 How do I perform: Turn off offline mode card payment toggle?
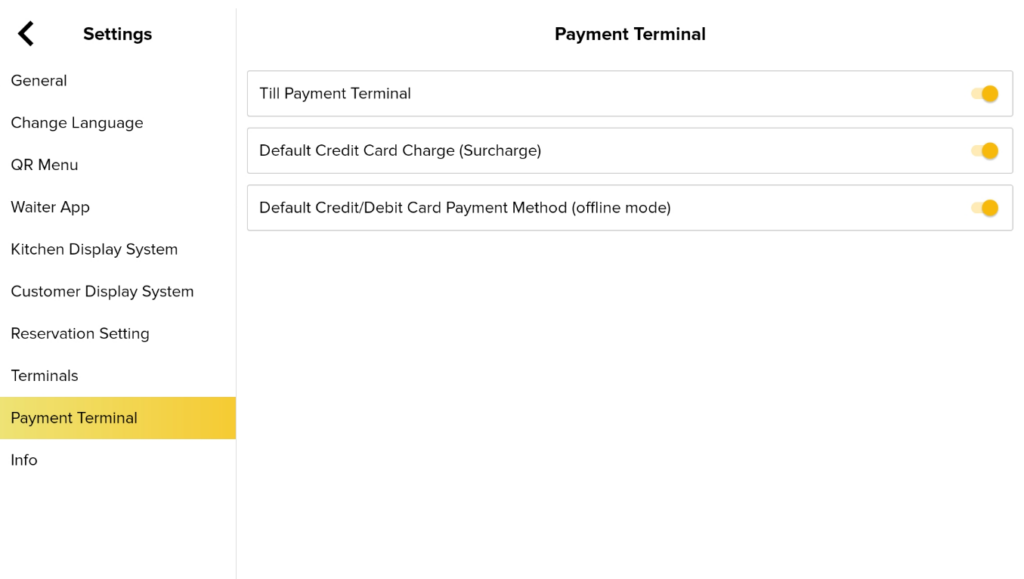(x=985, y=208)
